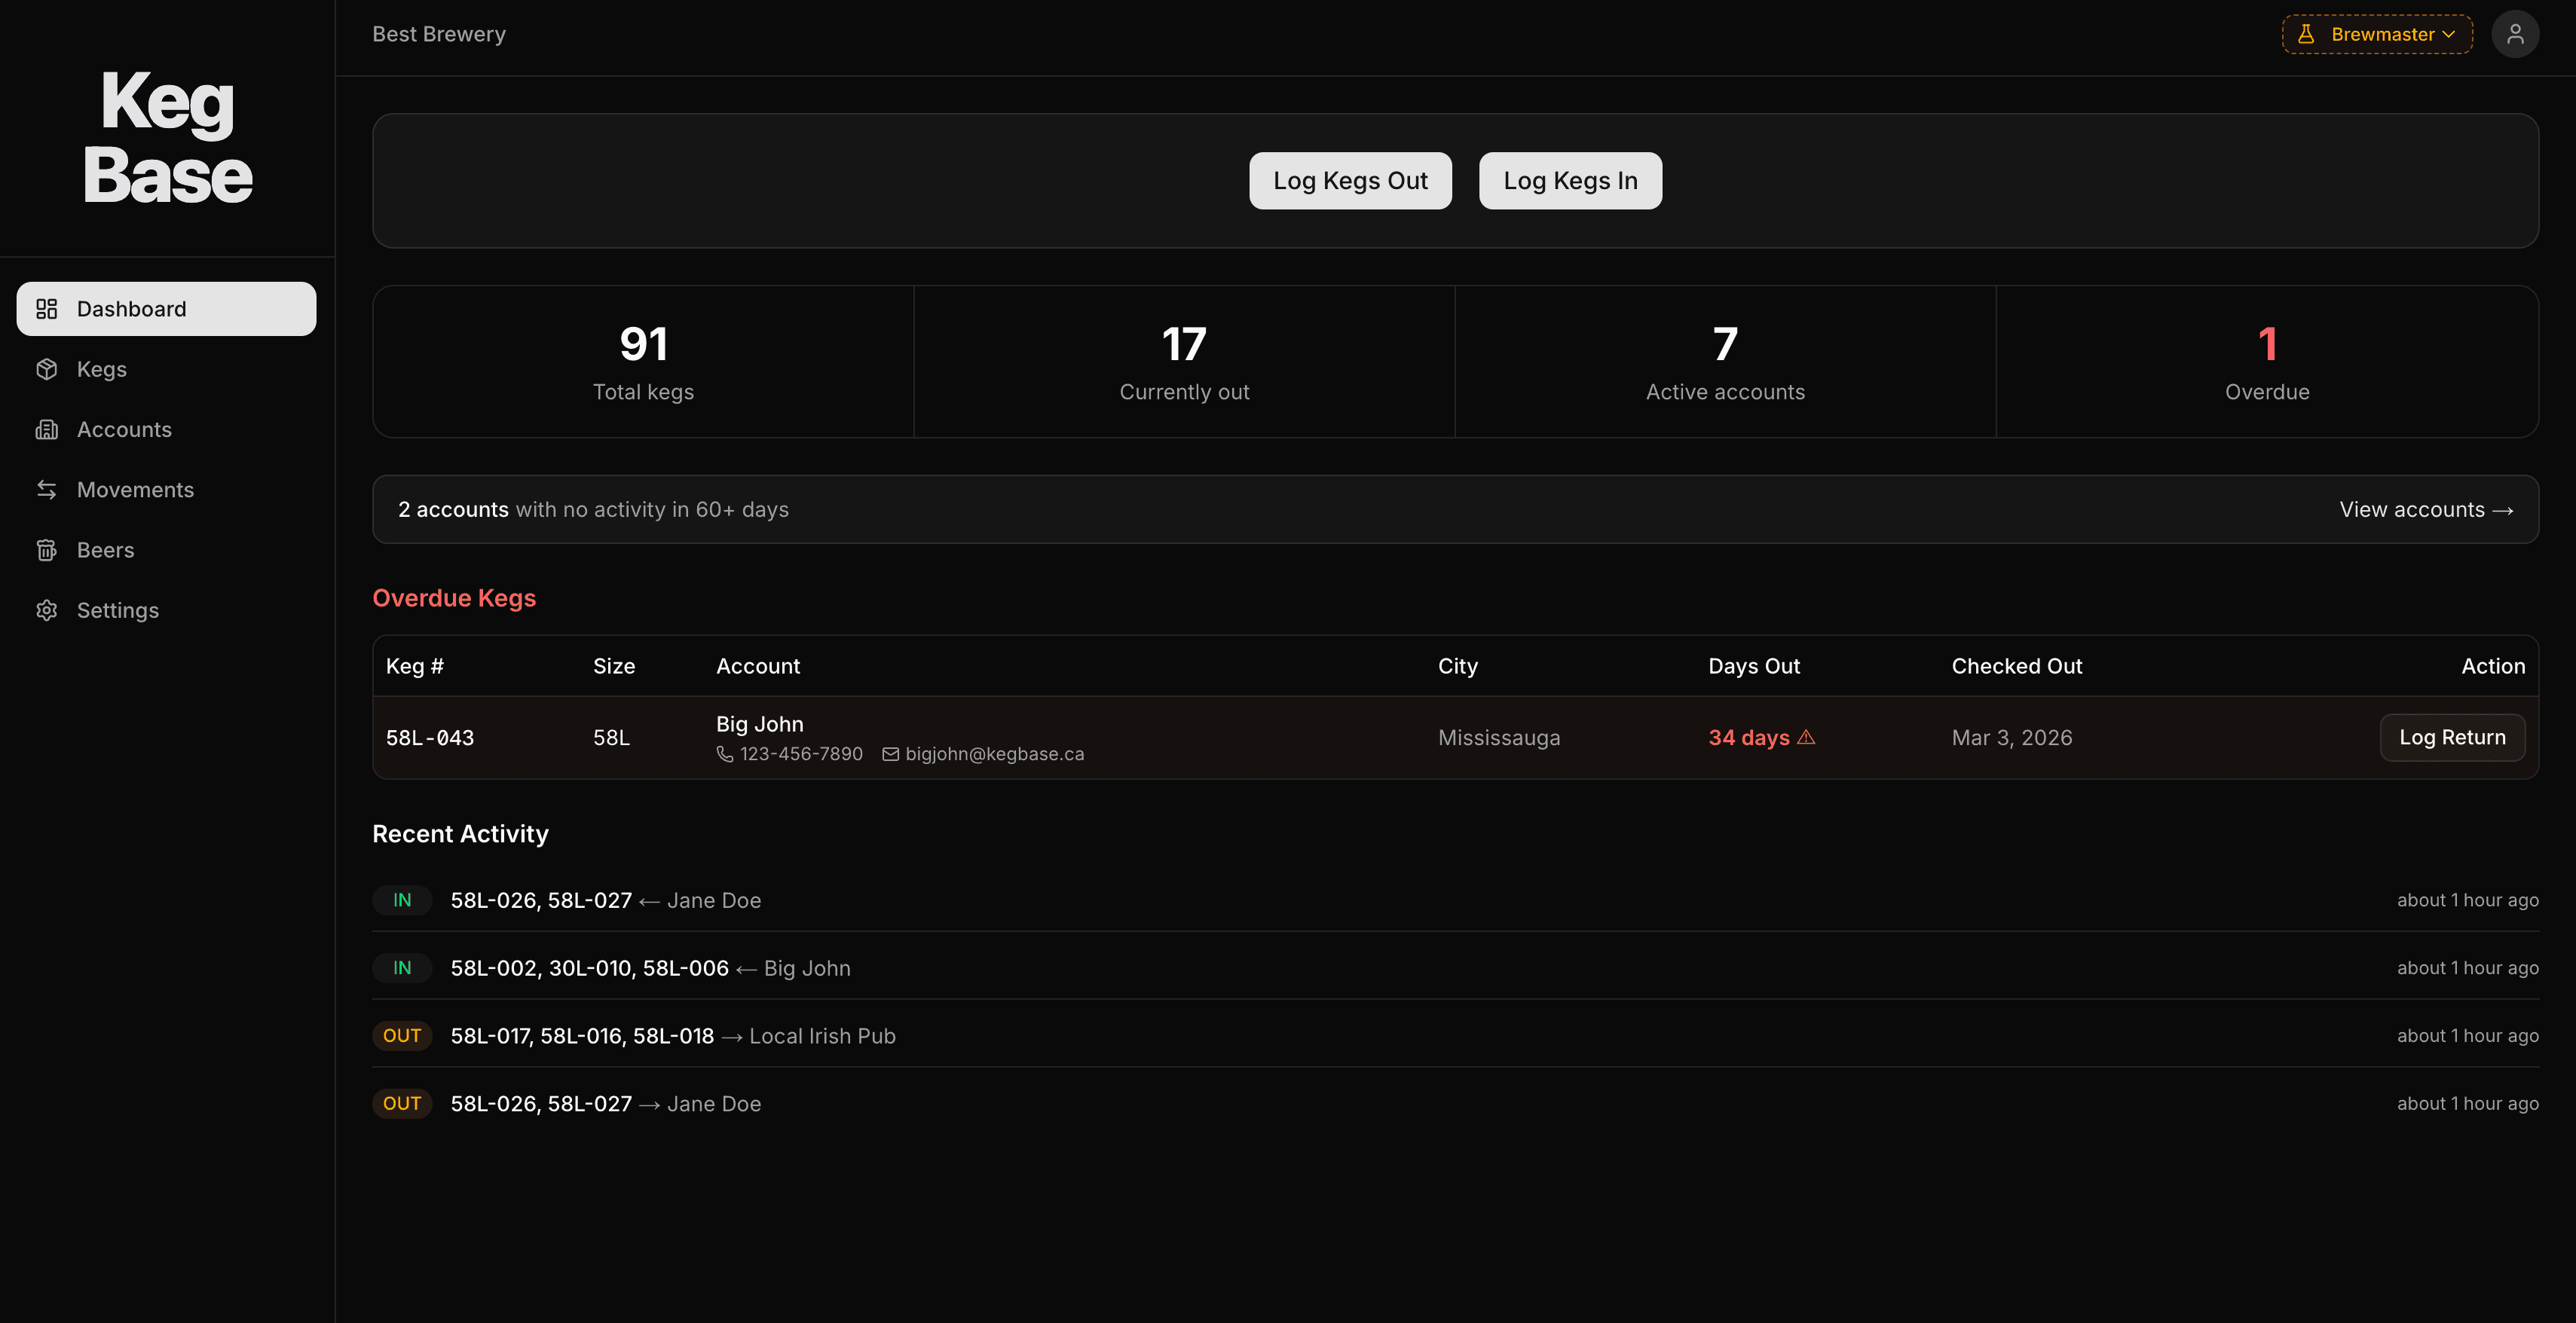Open the Dashboard menu item

point(166,309)
